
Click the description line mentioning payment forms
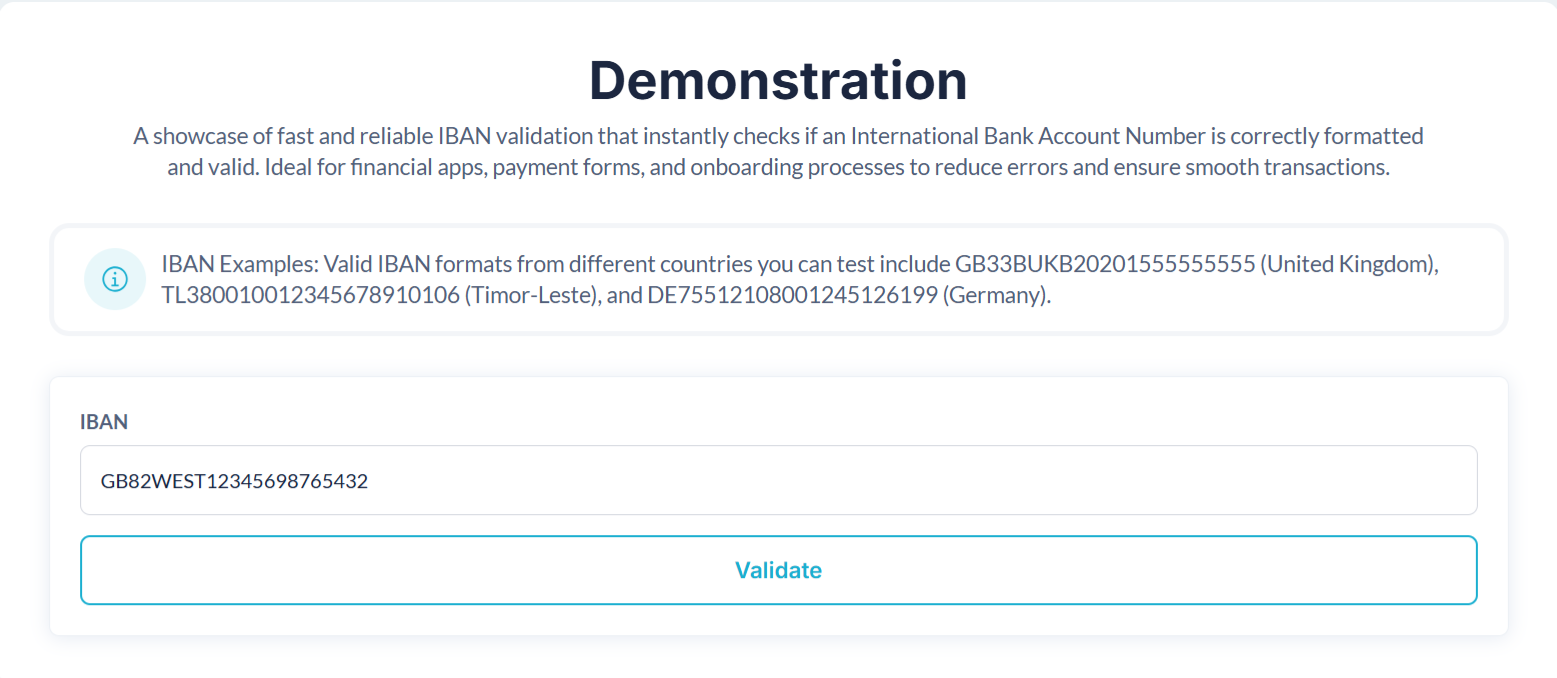pyautogui.click(x=778, y=167)
